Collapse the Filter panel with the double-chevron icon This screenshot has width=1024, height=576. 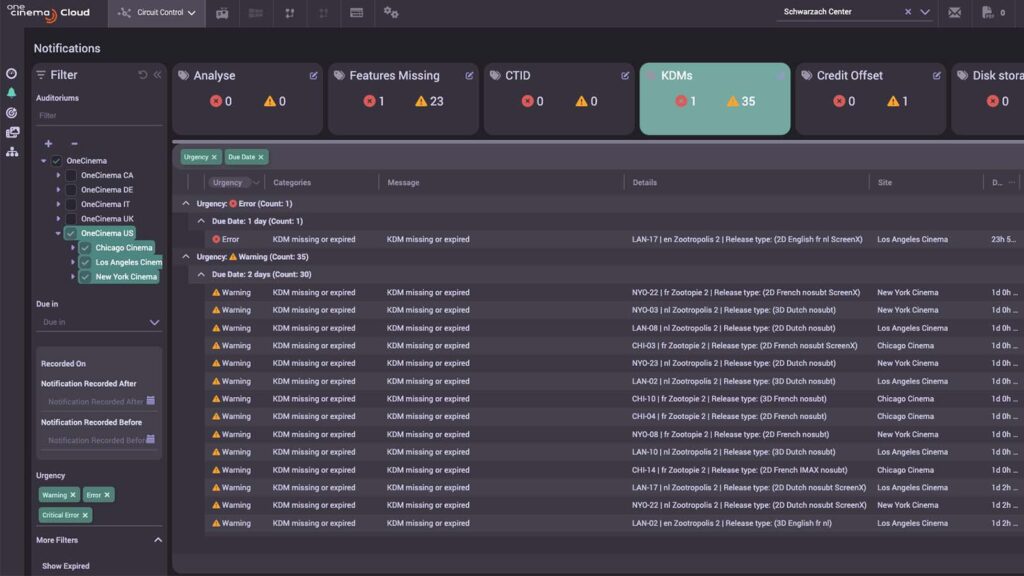[157, 75]
